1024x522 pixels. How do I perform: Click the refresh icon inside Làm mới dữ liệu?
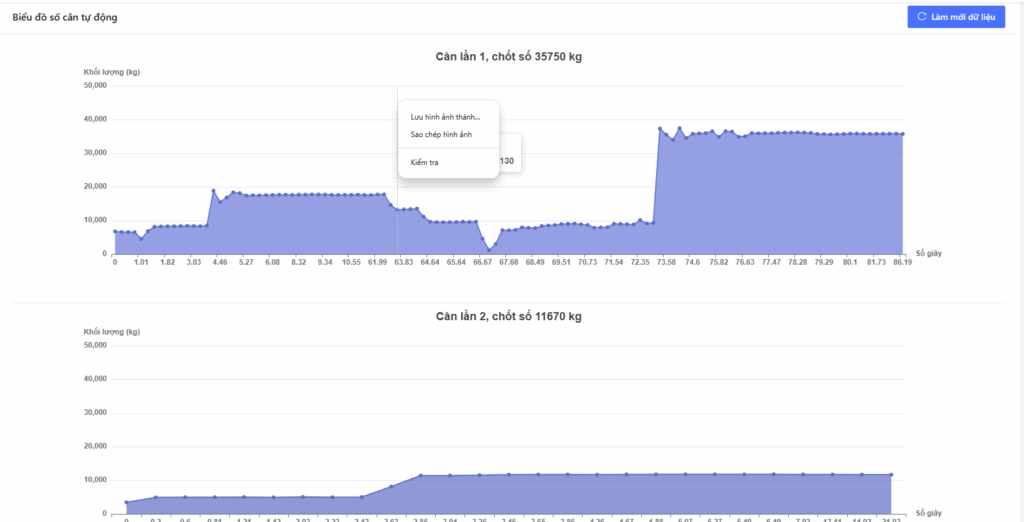tap(921, 17)
